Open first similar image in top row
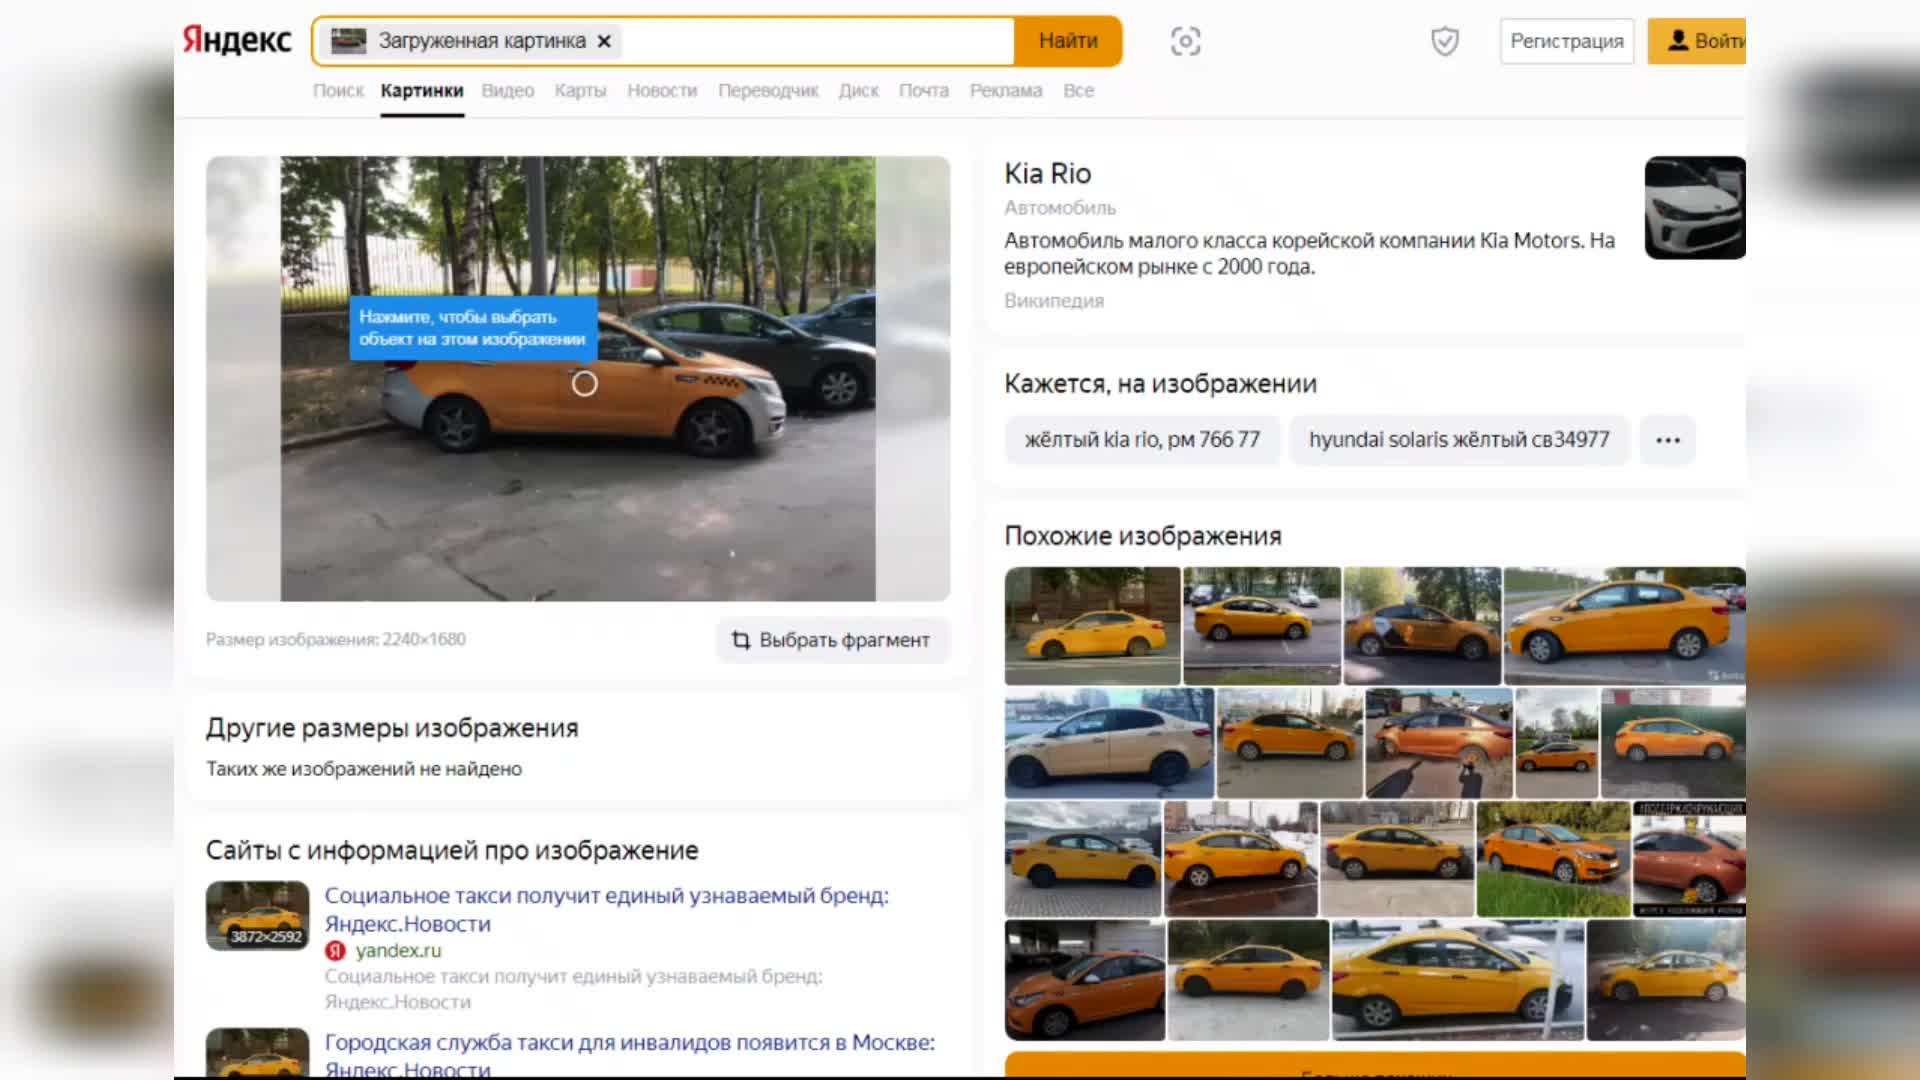 click(1092, 626)
